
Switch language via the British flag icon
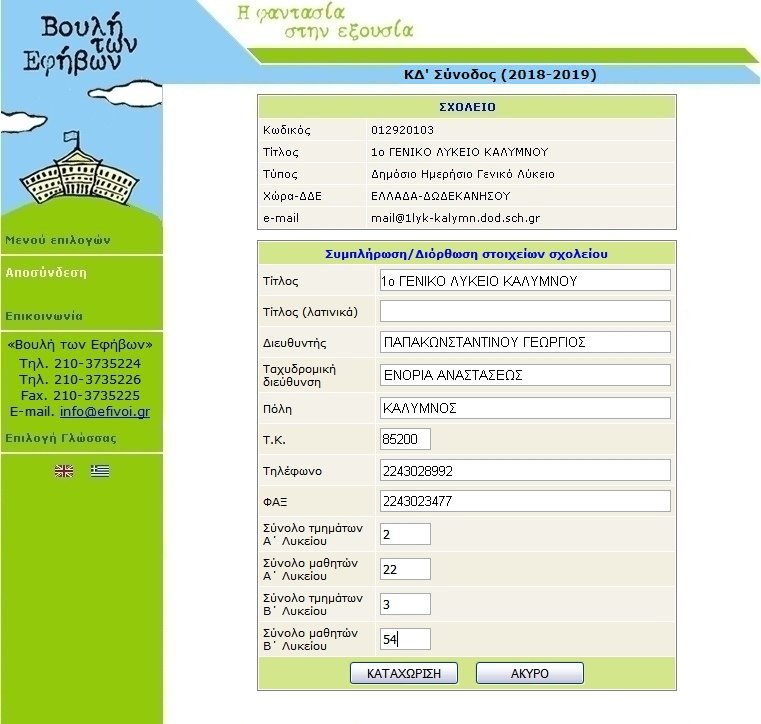64,471
